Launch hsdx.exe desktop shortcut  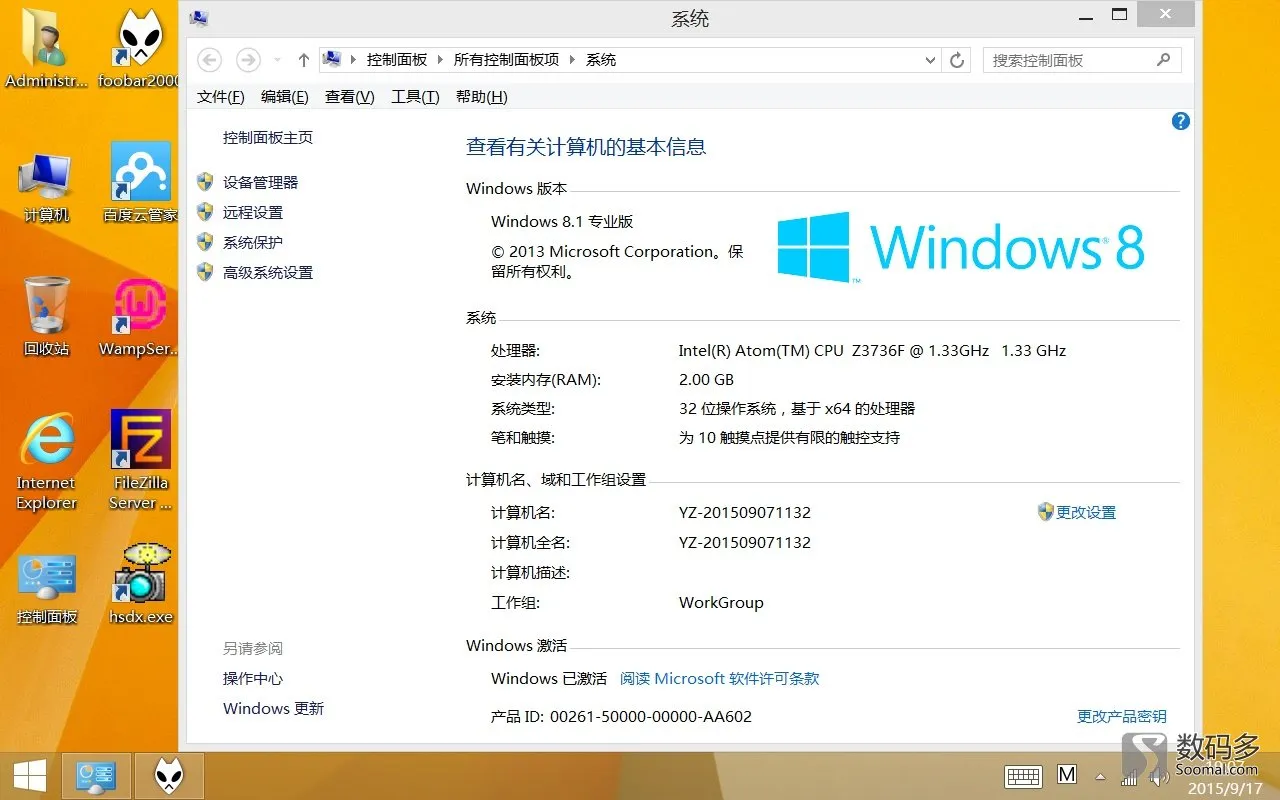point(140,585)
